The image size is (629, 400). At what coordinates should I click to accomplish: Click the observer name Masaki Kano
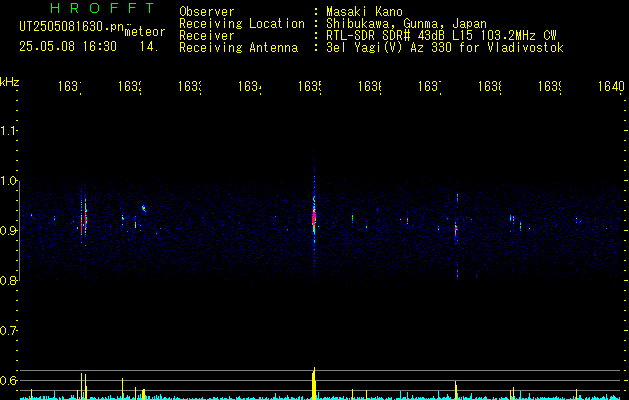(364, 11)
